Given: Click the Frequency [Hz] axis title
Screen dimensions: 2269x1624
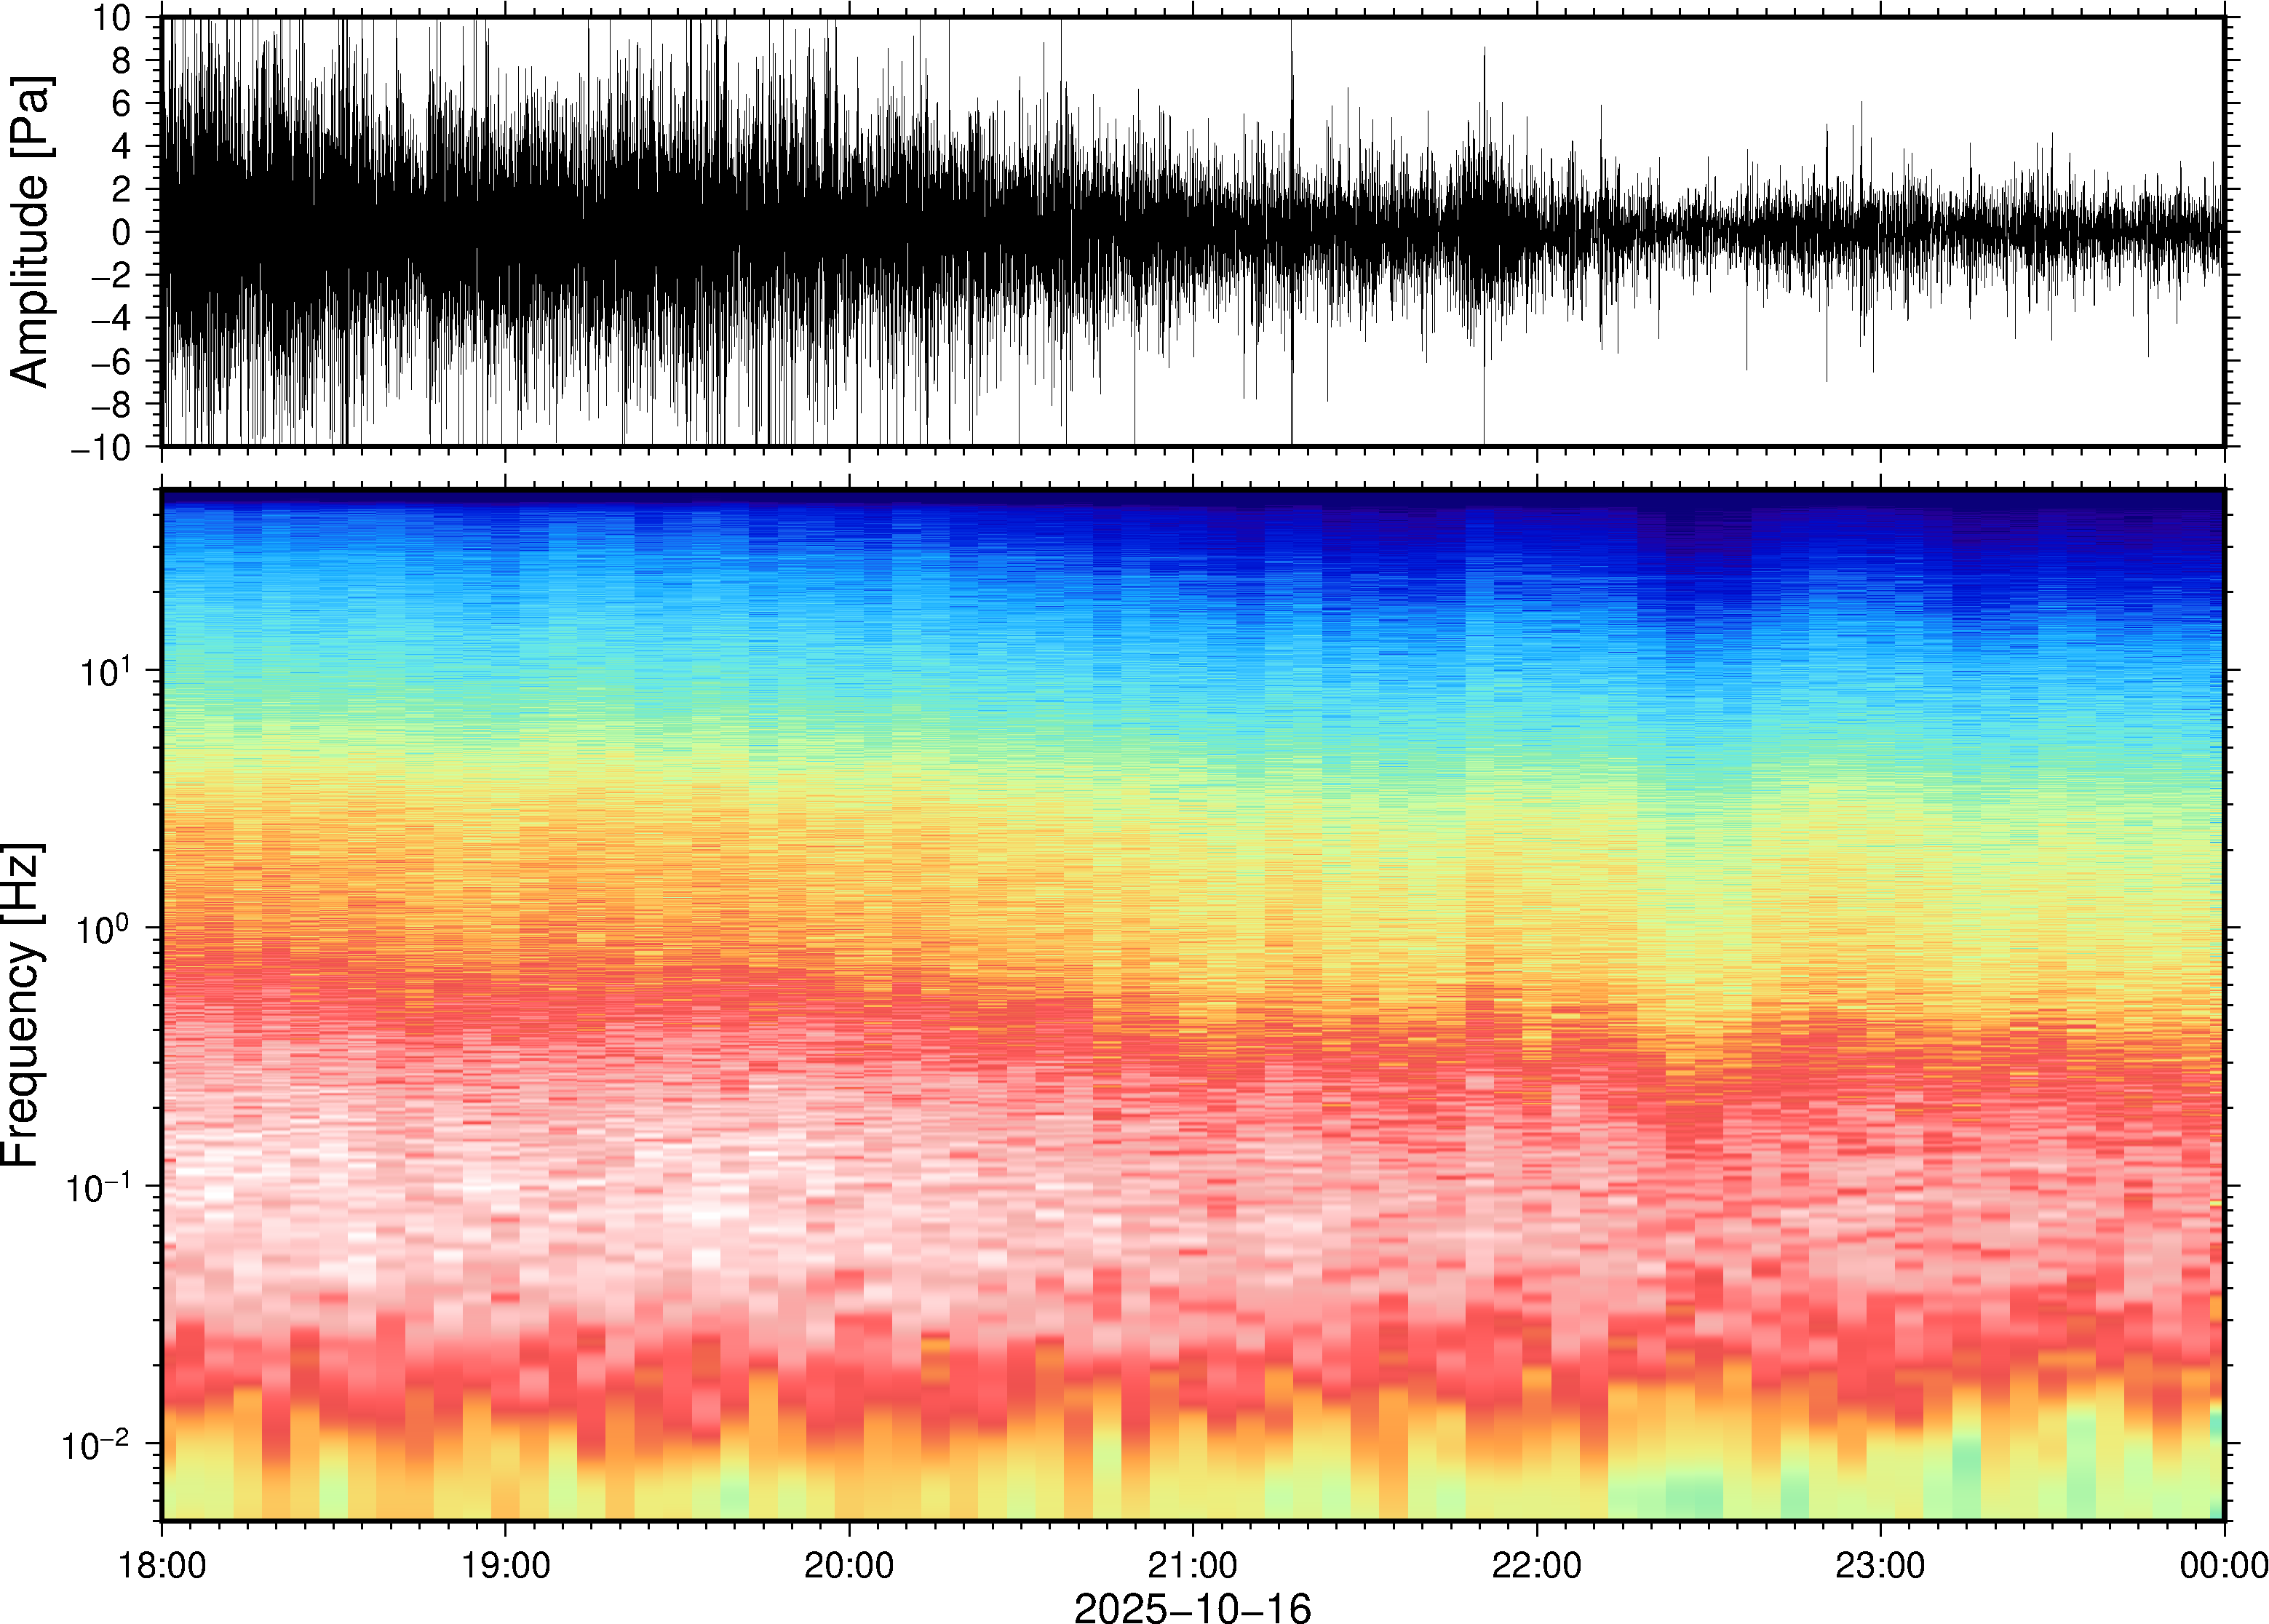Looking at the screenshot, I should point(22,1005).
